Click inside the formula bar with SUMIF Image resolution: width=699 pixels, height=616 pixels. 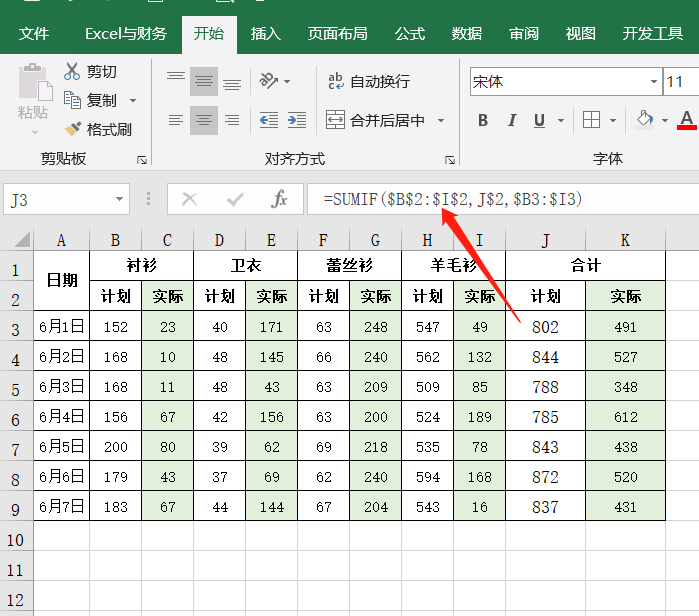tap(500, 199)
